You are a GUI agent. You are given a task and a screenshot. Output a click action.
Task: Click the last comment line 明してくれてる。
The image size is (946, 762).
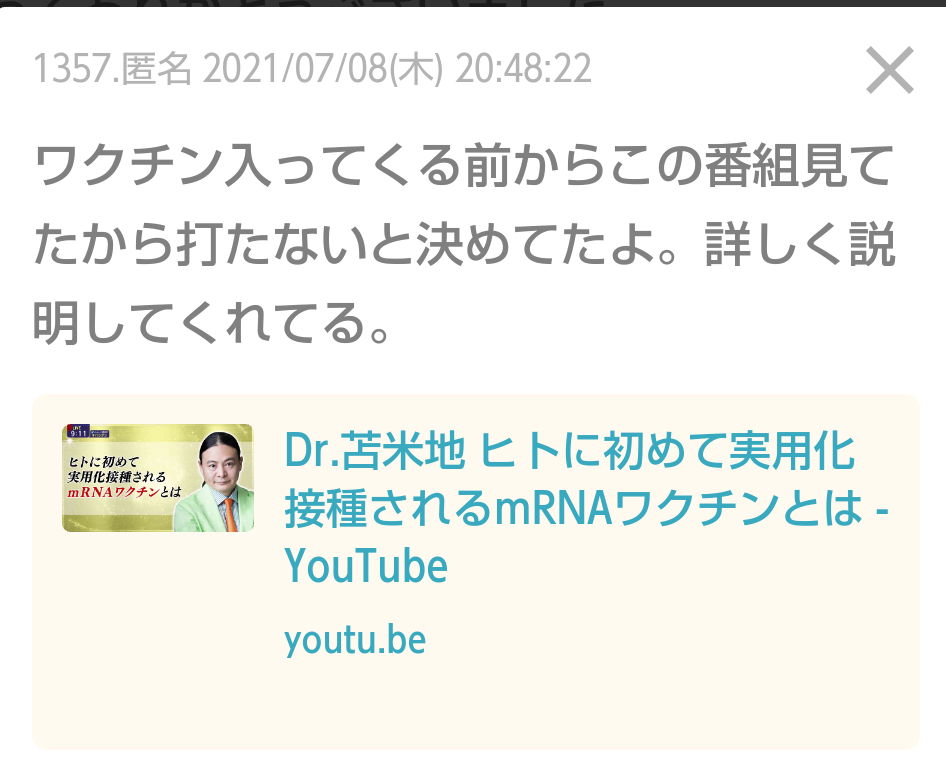(211, 323)
